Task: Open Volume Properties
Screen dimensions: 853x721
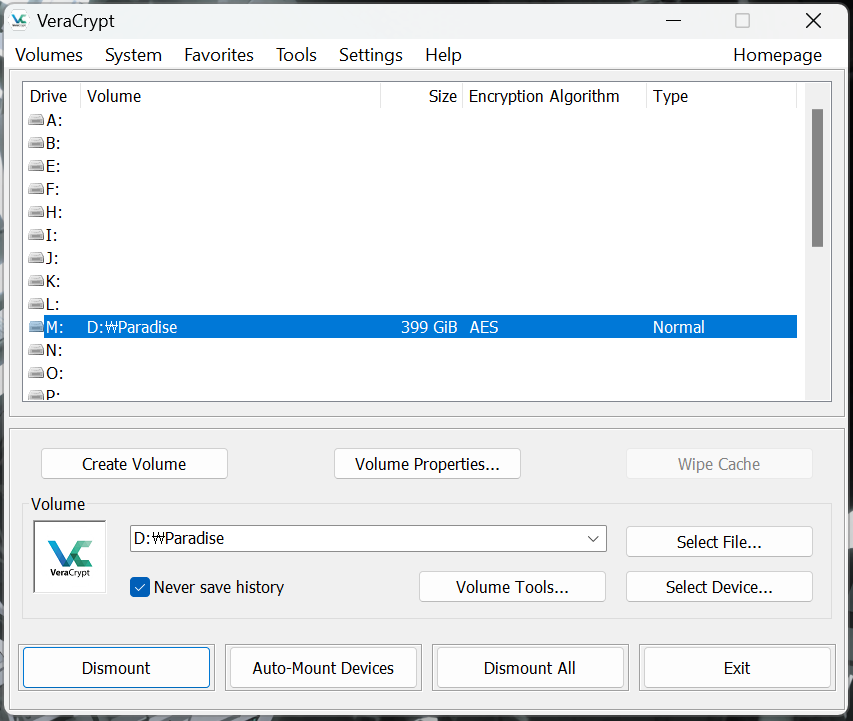Action: (427, 464)
